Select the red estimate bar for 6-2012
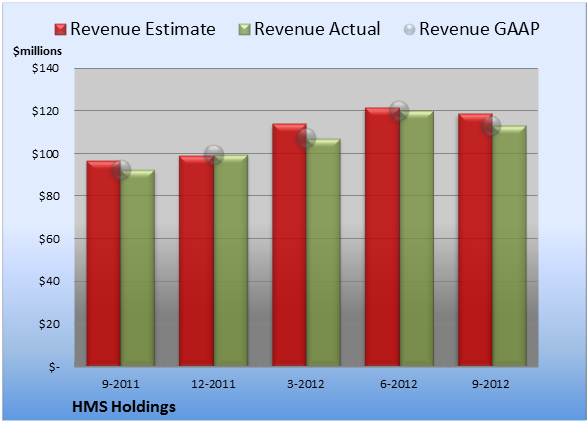 tap(382, 237)
